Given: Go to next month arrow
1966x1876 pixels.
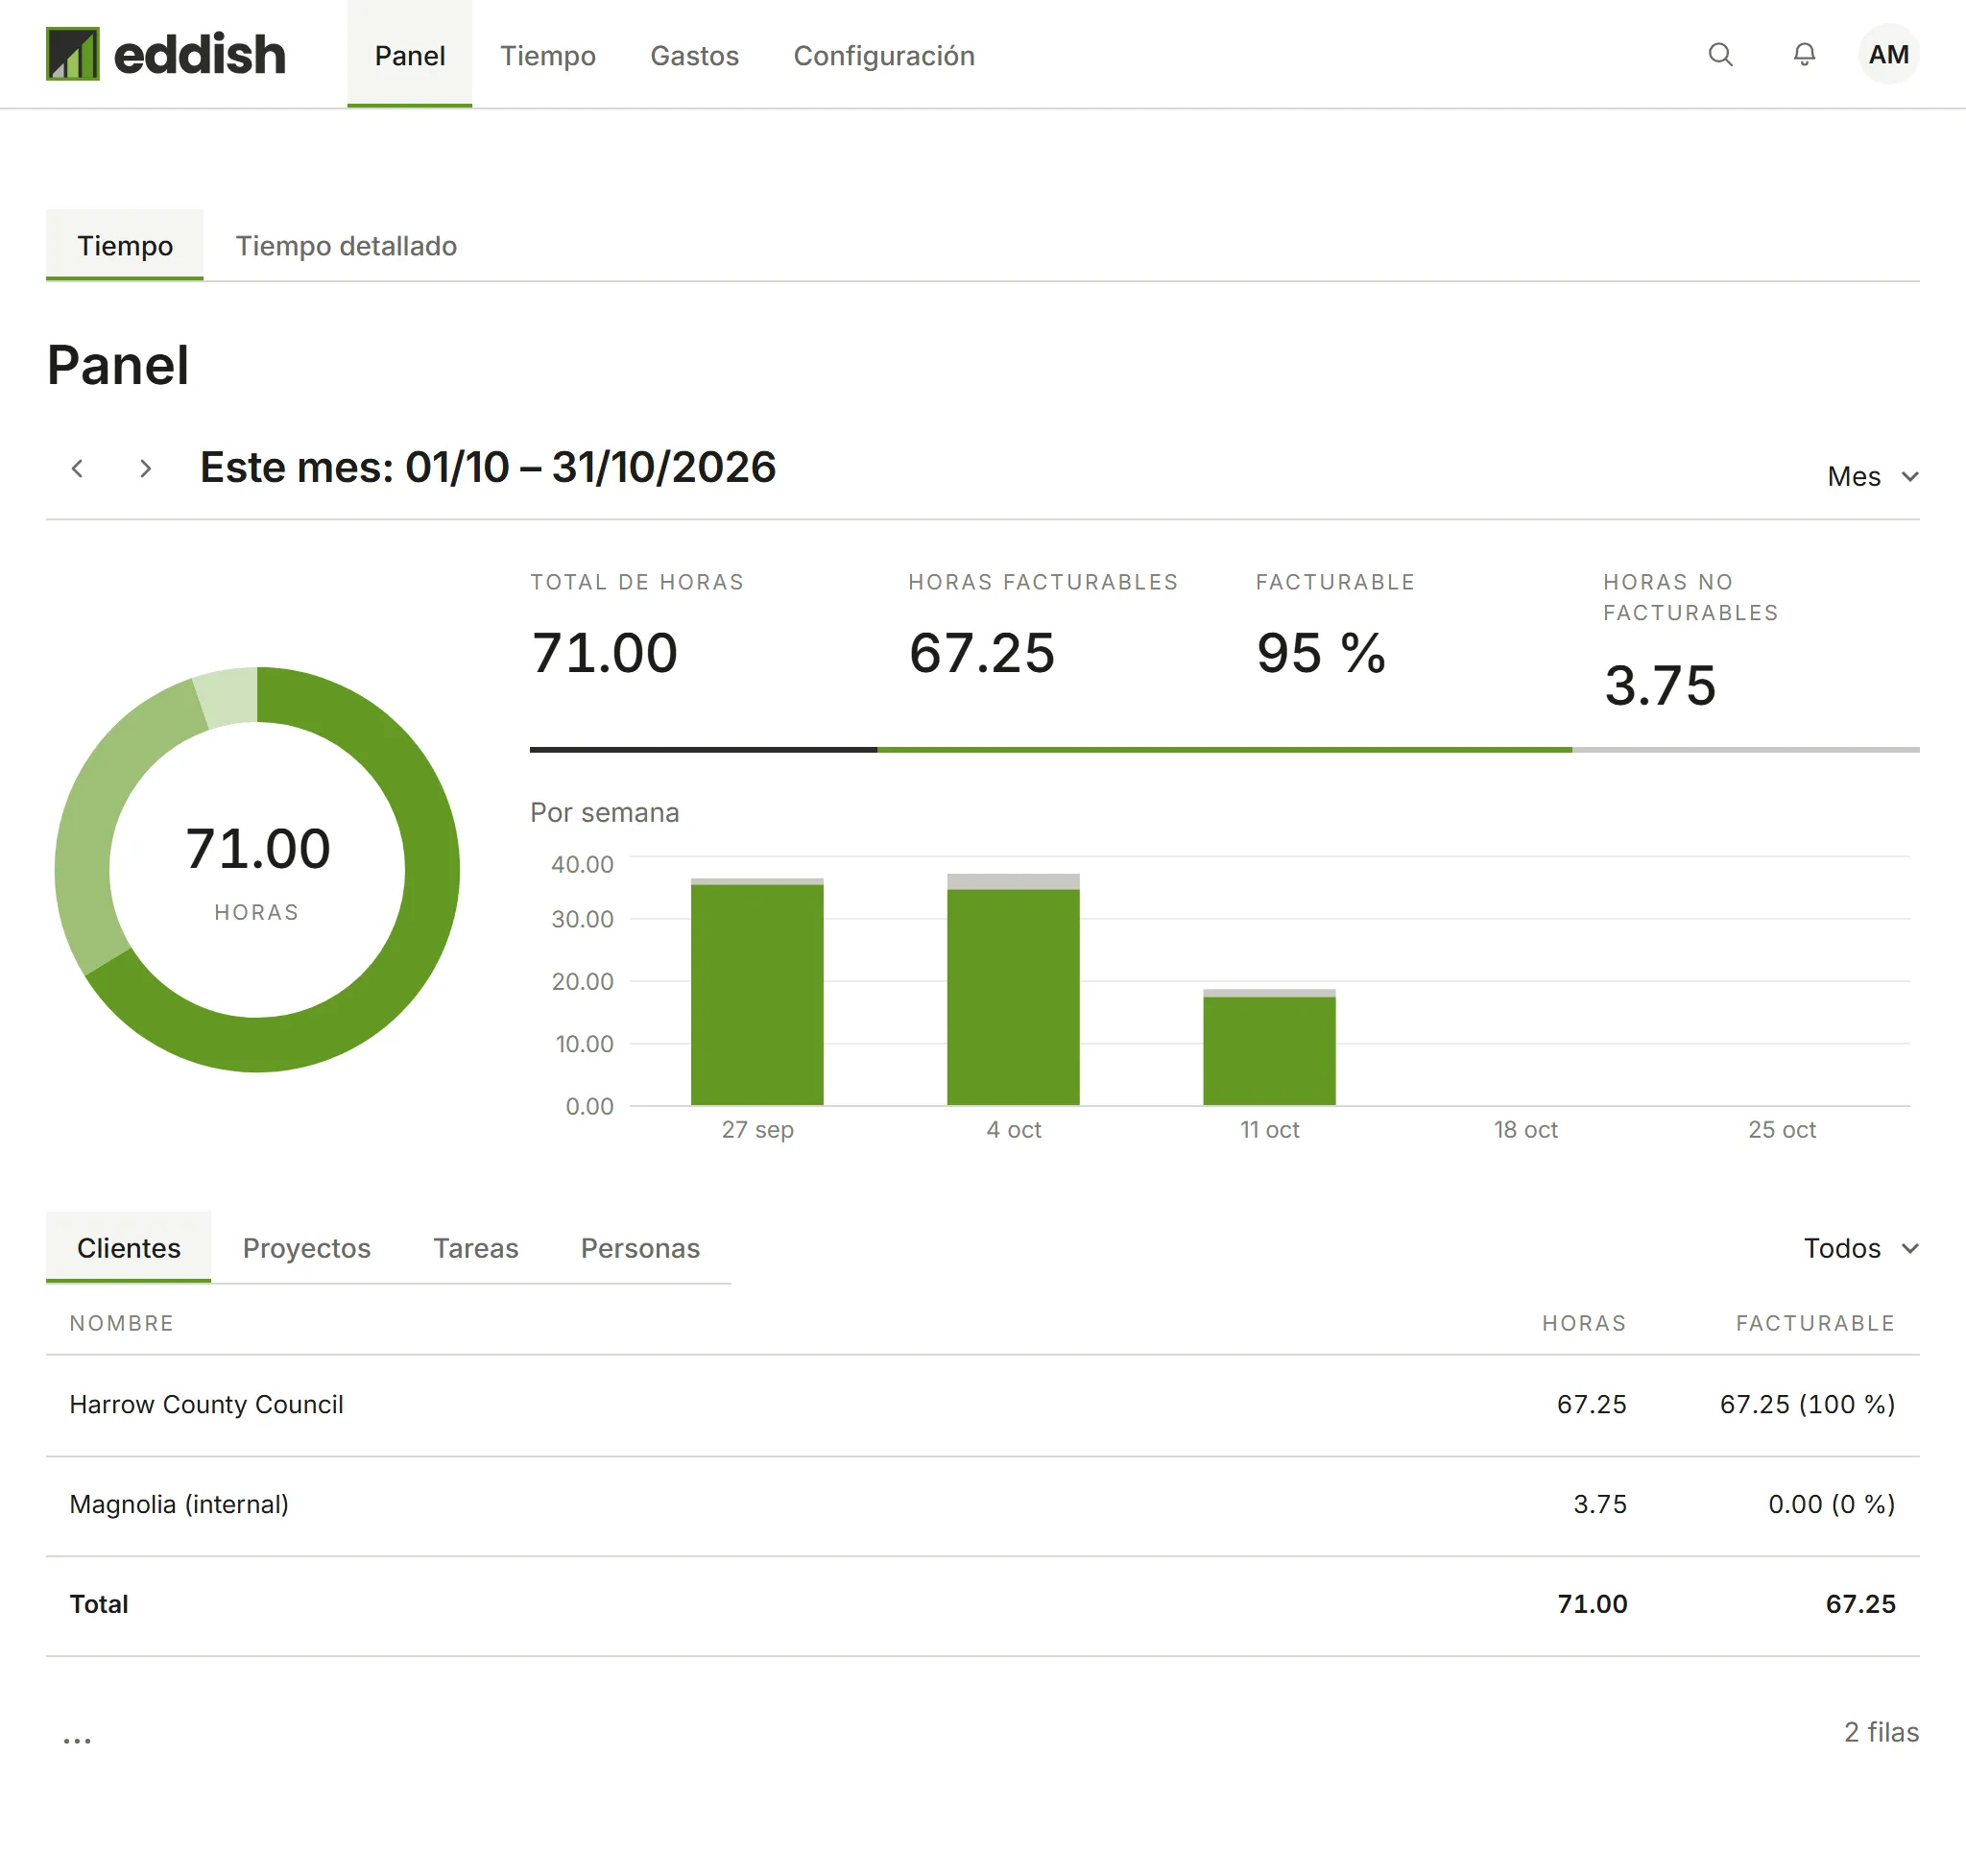Looking at the screenshot, I should 145,468.
